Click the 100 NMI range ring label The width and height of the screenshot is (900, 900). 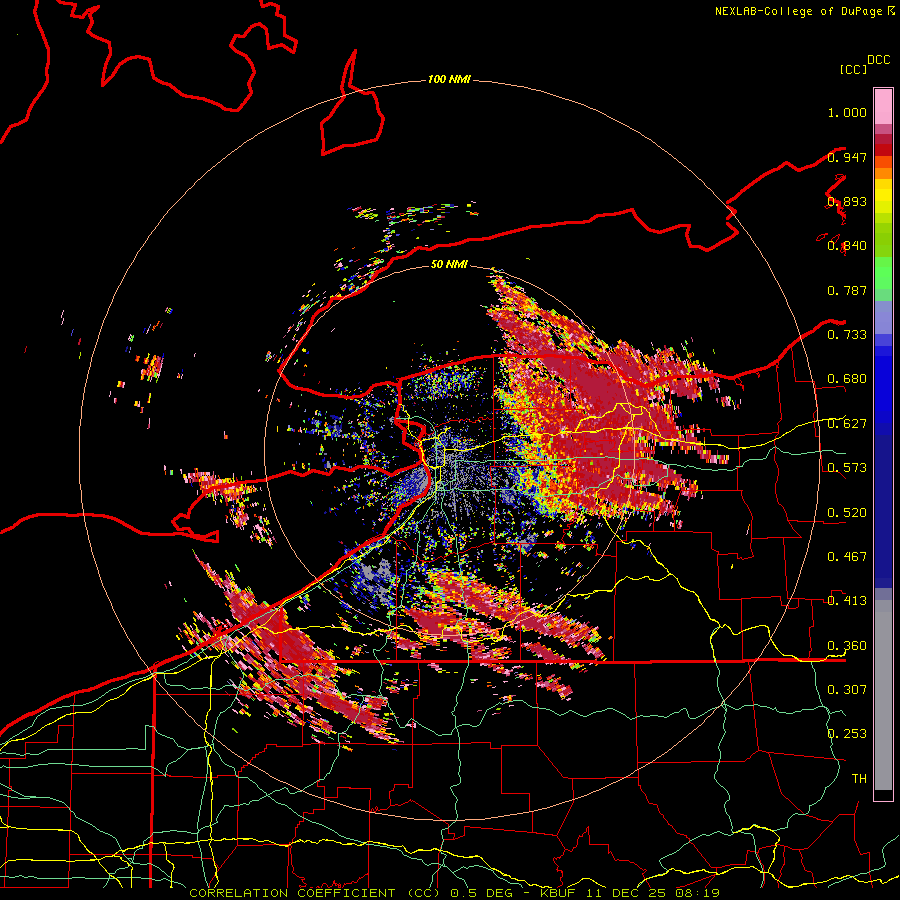[x=449, y=79]
